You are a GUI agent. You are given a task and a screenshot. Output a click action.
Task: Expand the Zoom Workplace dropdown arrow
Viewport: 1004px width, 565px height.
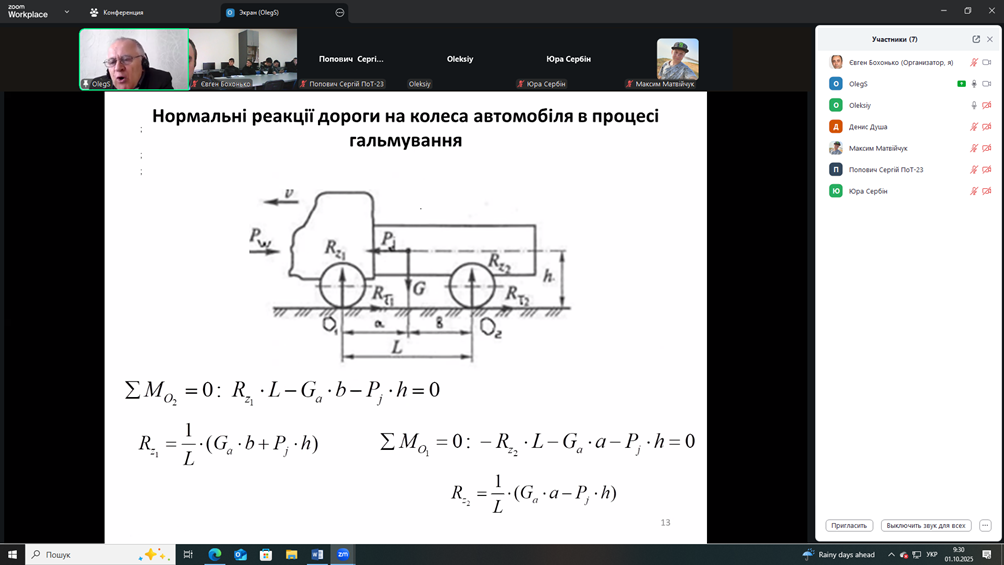67,12
